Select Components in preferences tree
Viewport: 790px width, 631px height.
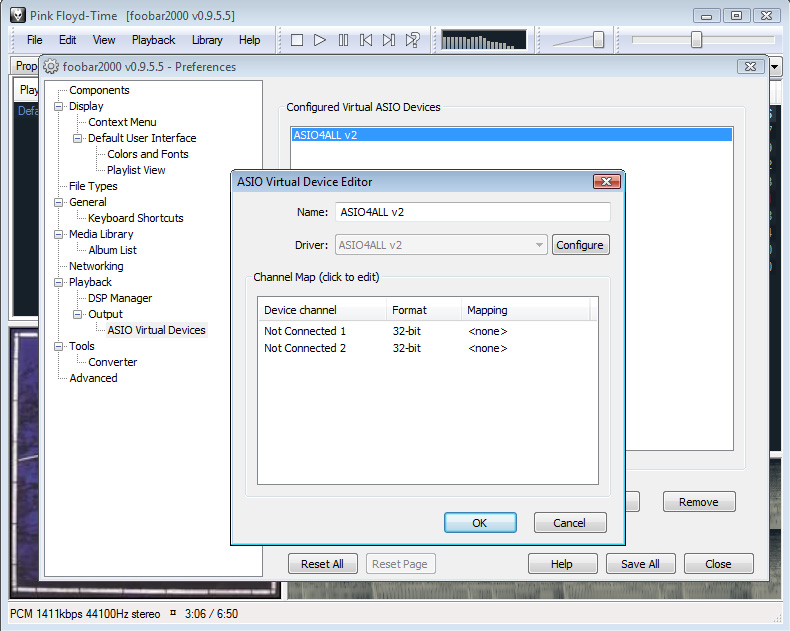pos(99,90)
